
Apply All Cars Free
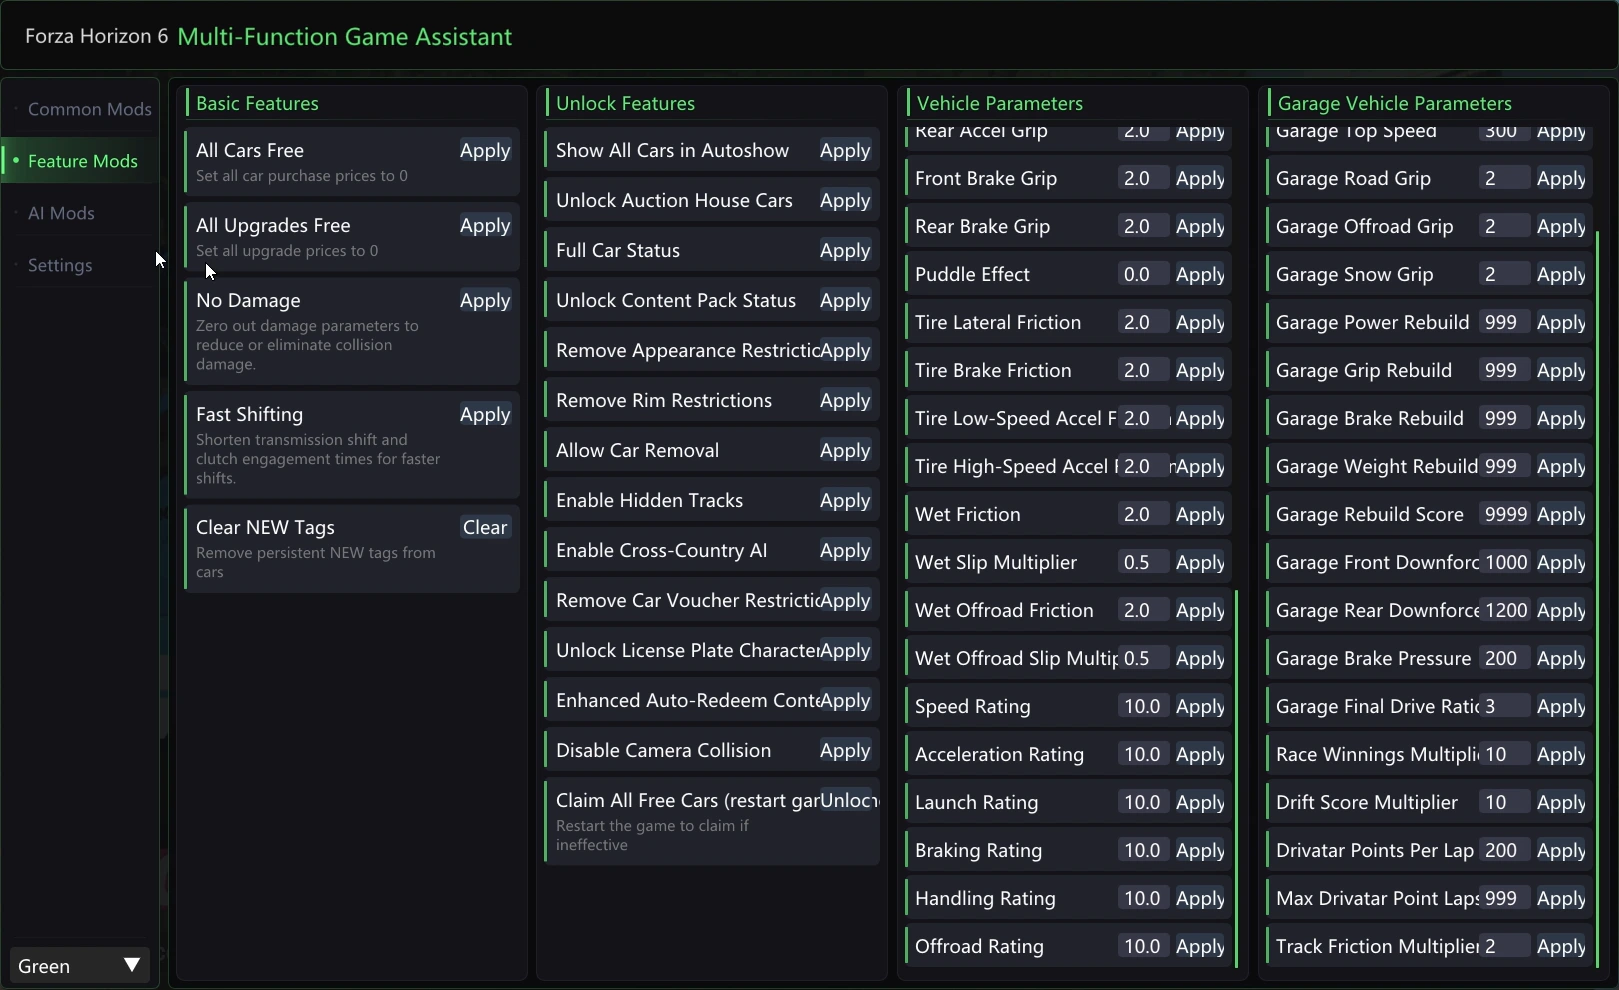click(485, 150)
